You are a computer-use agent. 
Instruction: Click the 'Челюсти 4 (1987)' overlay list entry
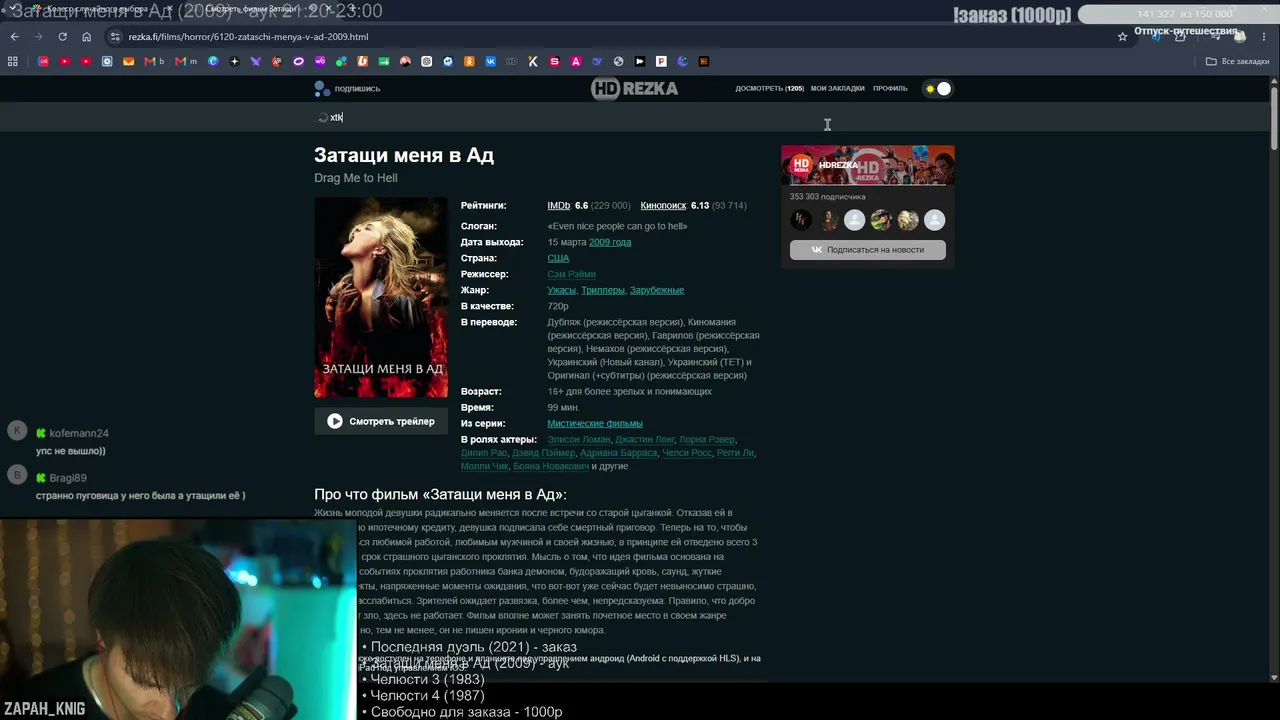[x=427, y=696]
